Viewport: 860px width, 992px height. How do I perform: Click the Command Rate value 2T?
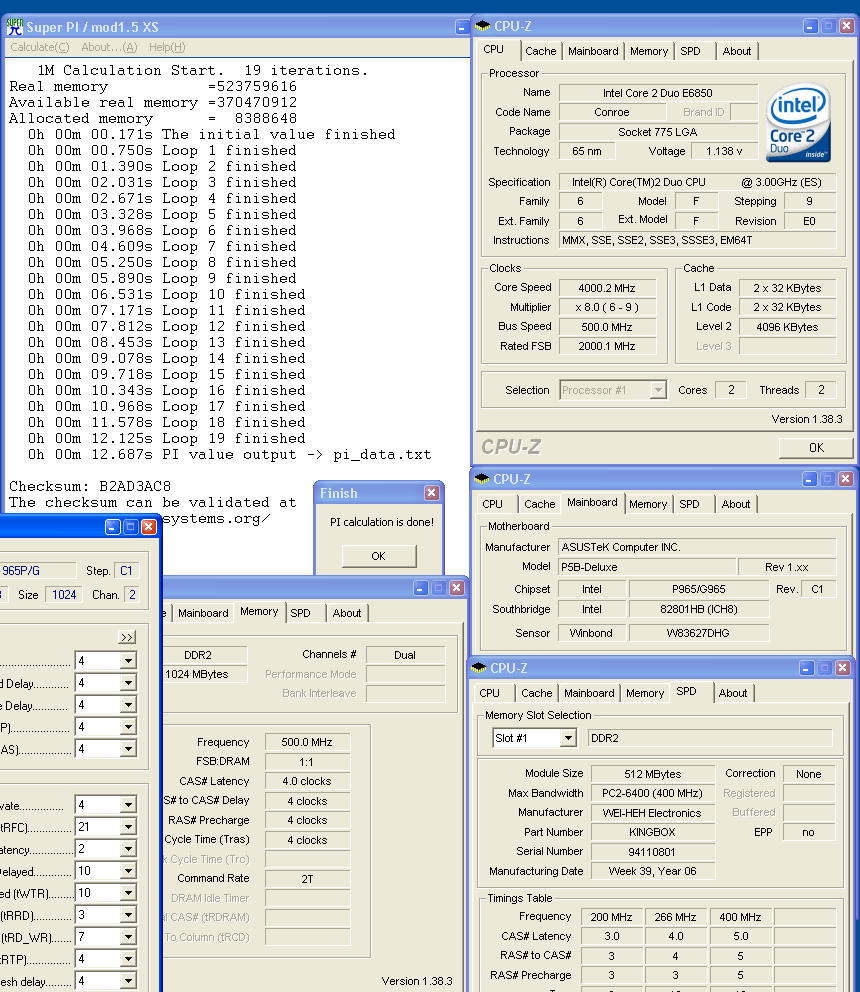coord(307,879)
